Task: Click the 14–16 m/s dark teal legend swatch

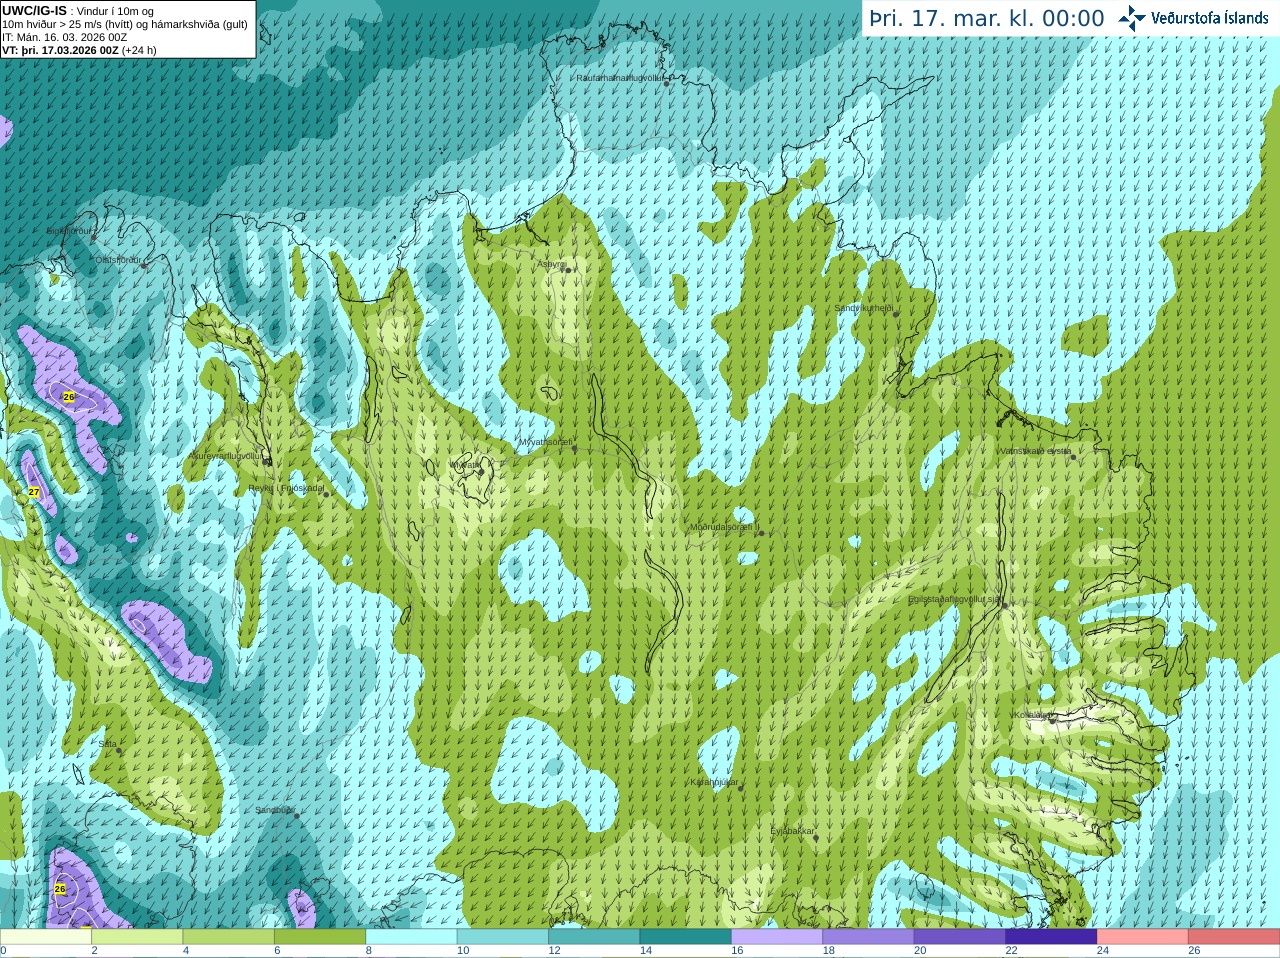Action: tap(686, 937)
